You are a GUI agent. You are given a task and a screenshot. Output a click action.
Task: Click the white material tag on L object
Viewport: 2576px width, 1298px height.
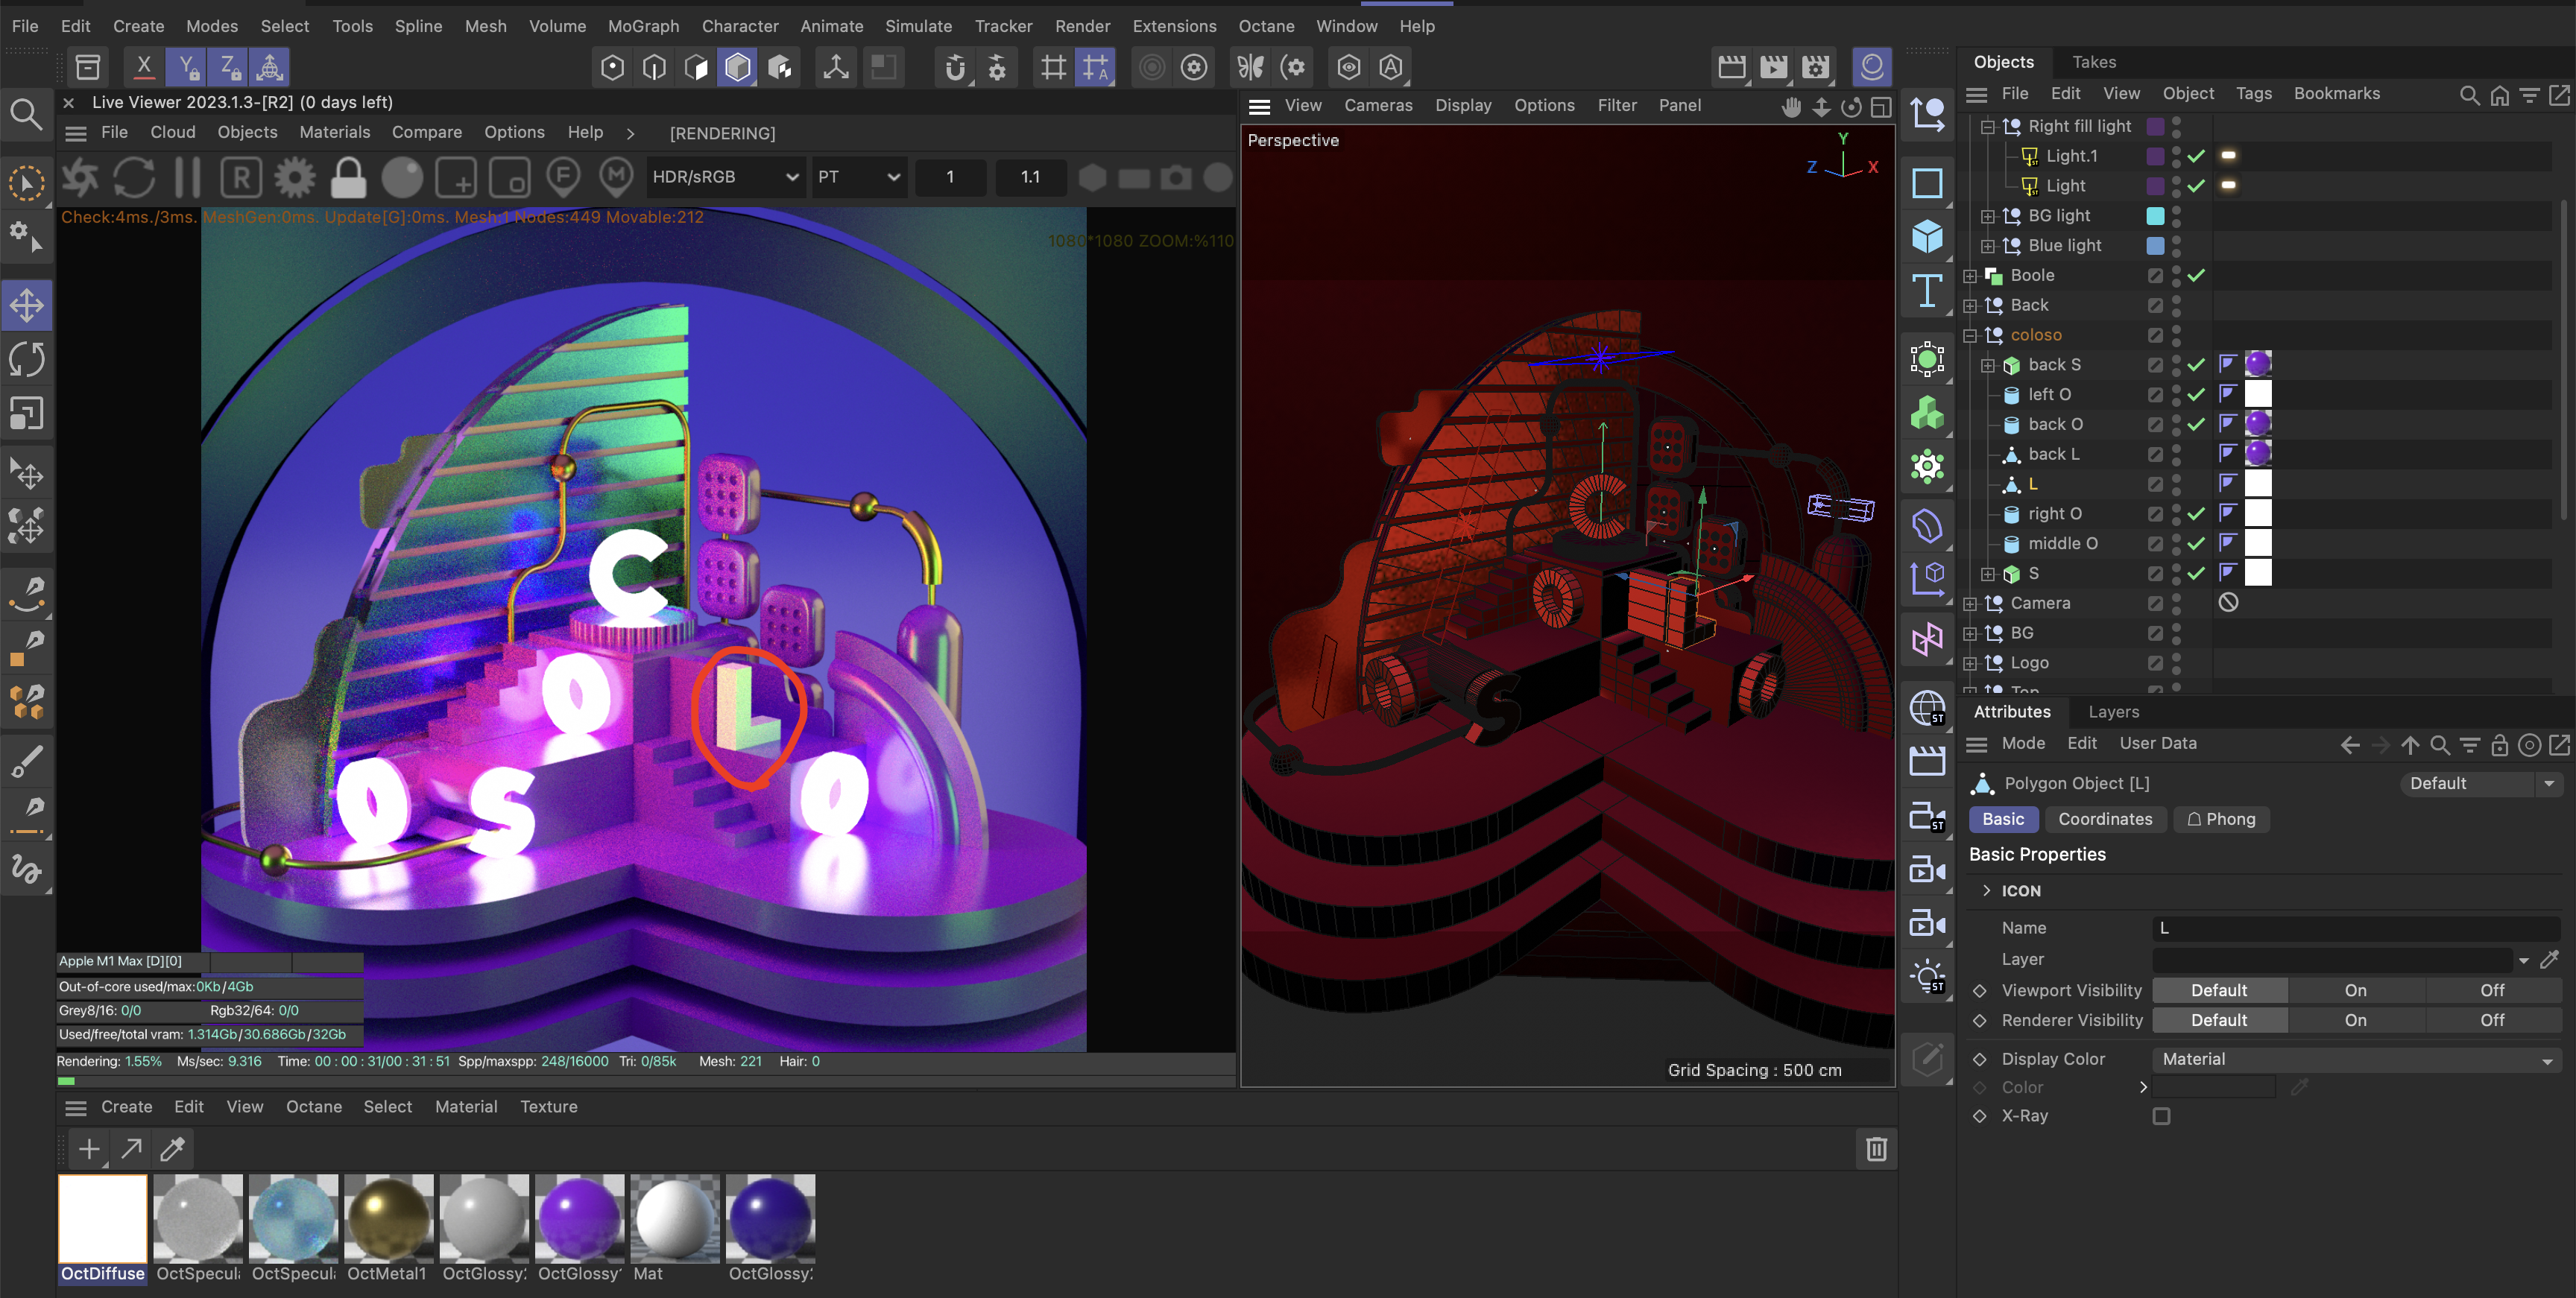(x=2257, y=483)
